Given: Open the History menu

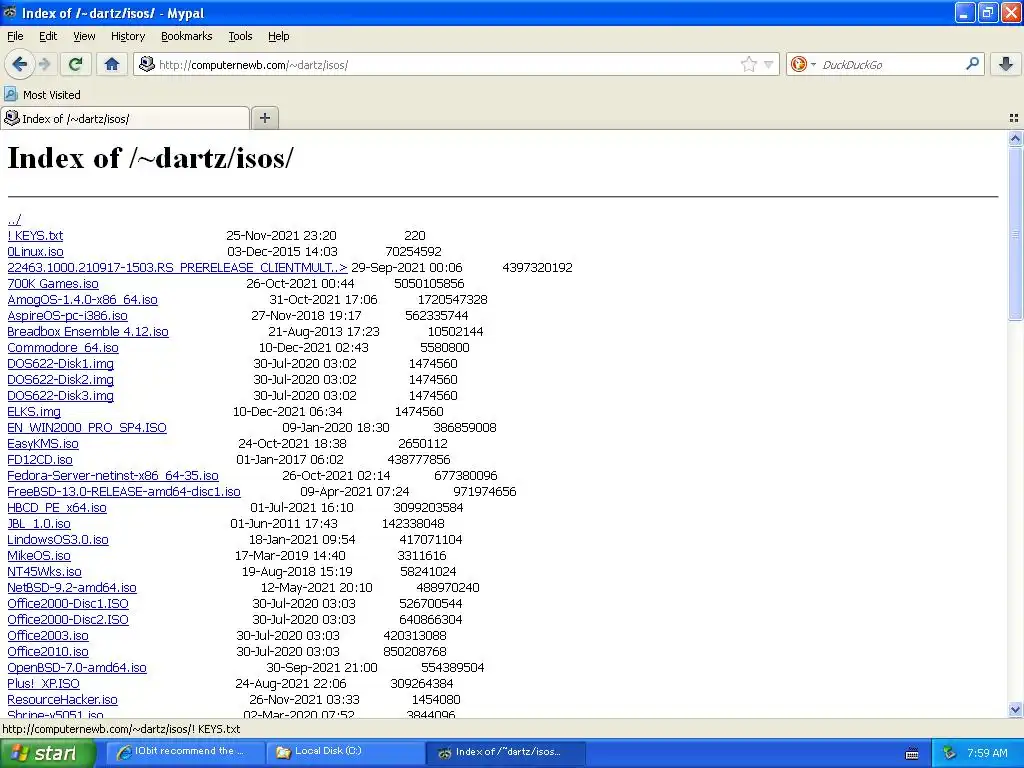Looking at the screenshot, I should point(128,36).
